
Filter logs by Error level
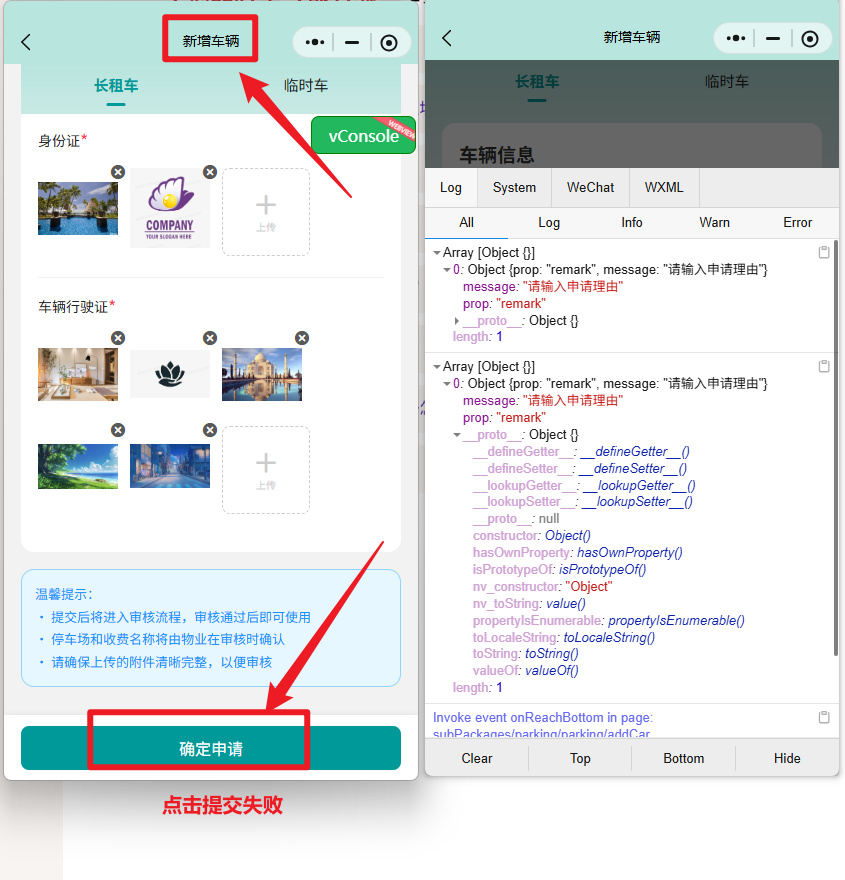[x=797, y=222]
